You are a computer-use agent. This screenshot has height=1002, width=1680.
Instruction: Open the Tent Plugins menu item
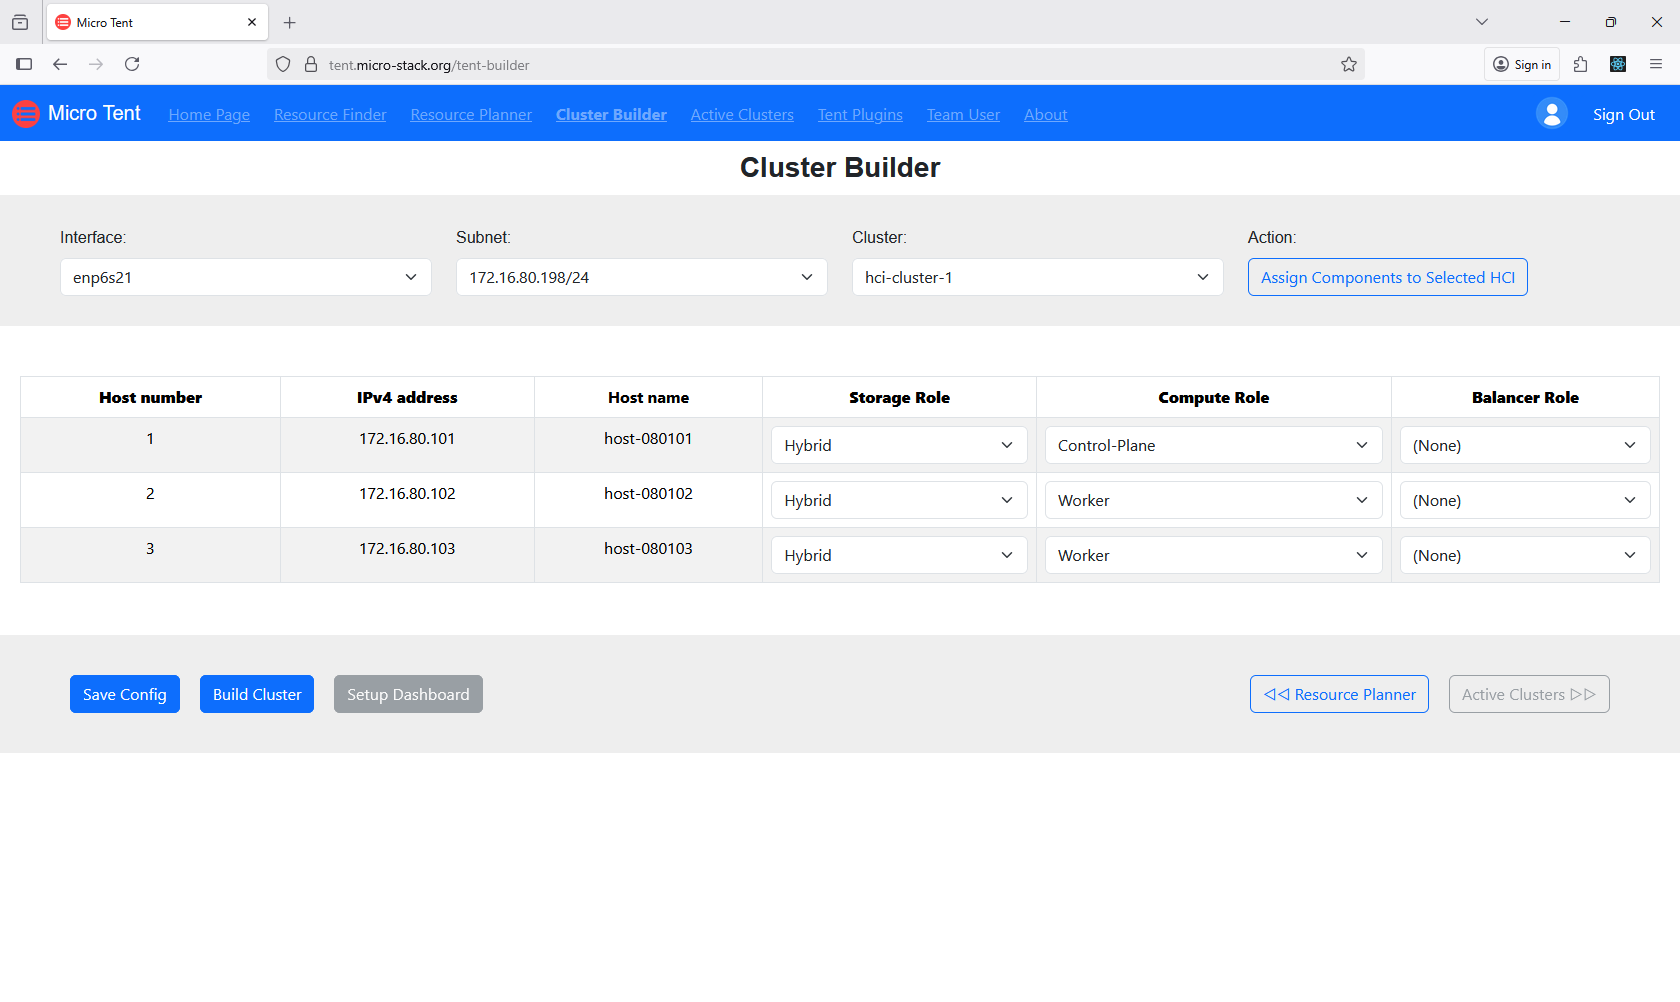click(x=860, y=114)
